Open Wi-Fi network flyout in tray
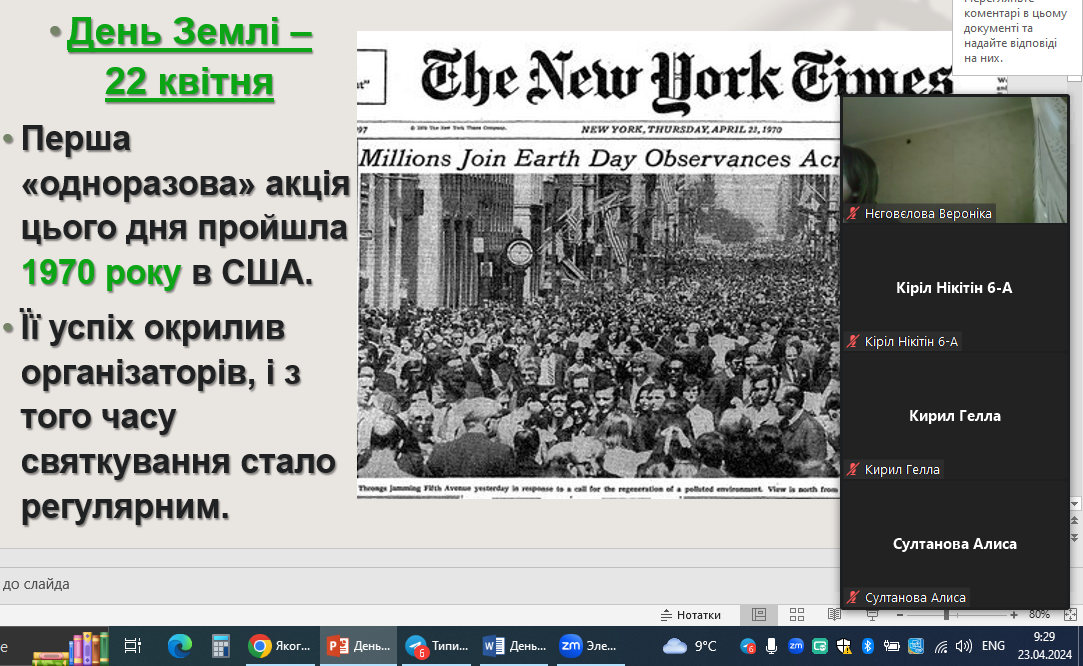The image size is (1083, 666). 940,647
